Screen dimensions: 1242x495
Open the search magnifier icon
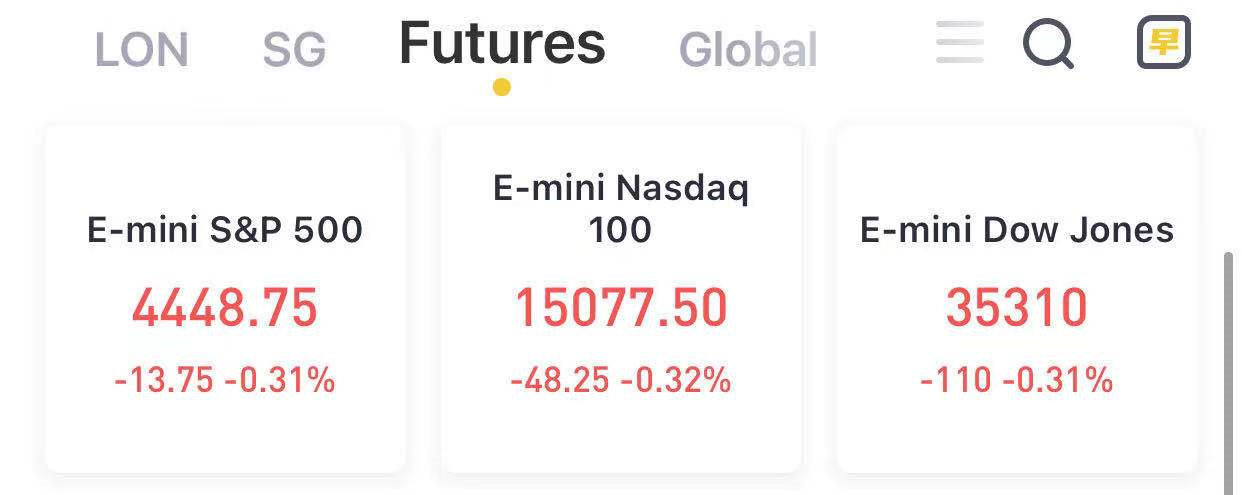click(1049, 44)
